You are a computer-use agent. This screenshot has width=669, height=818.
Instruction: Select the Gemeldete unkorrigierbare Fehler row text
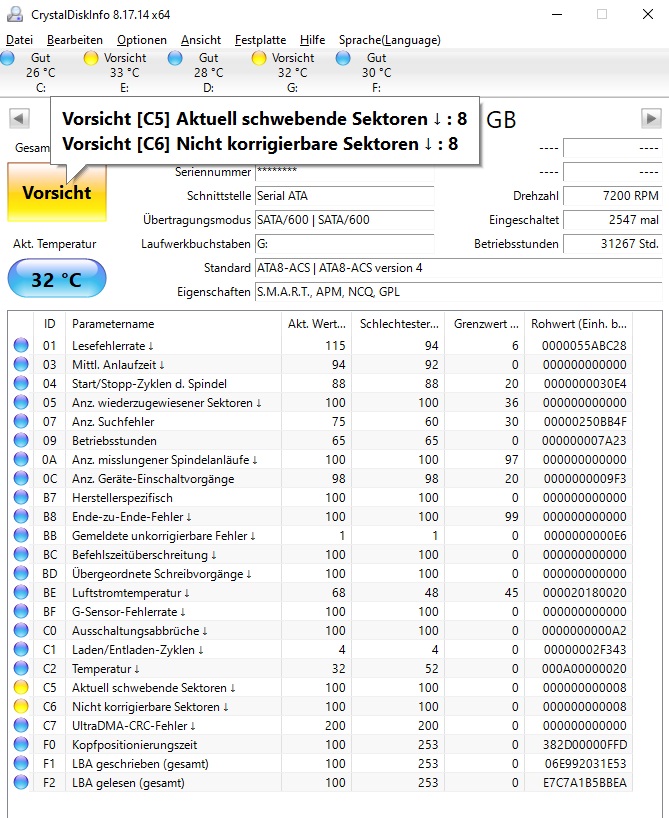coord(164,536)
